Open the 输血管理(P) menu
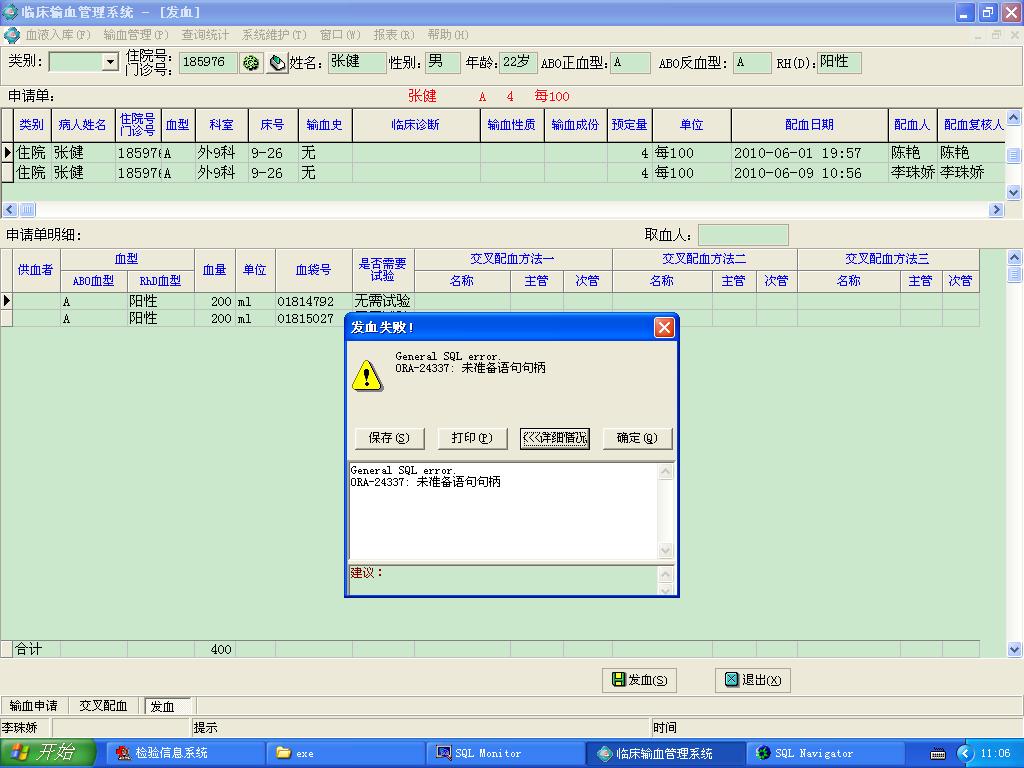This screenshot has height=768, width=1024. (x=135, y=35)
